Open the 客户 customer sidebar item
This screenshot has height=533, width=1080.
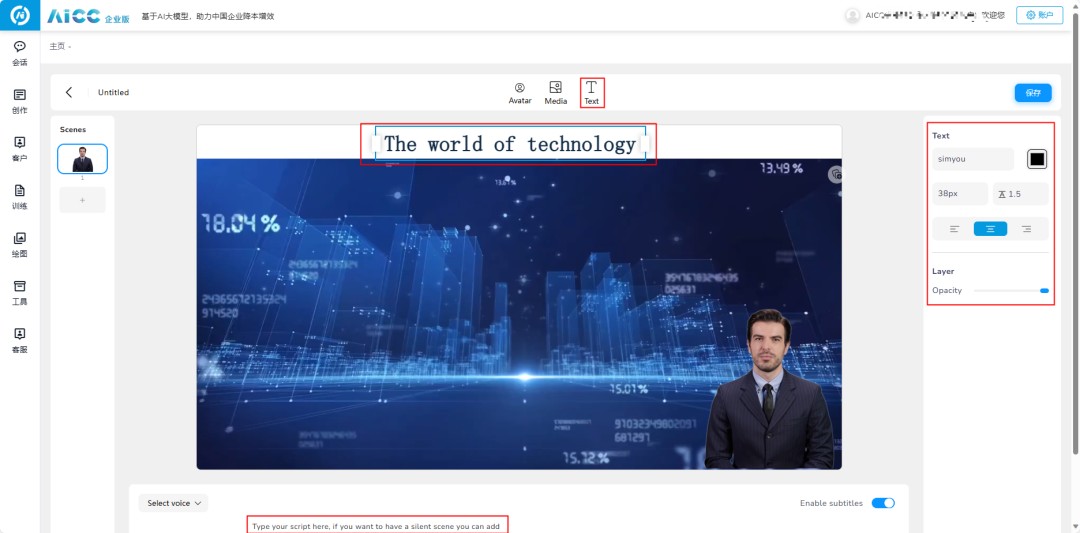[20, 149]
